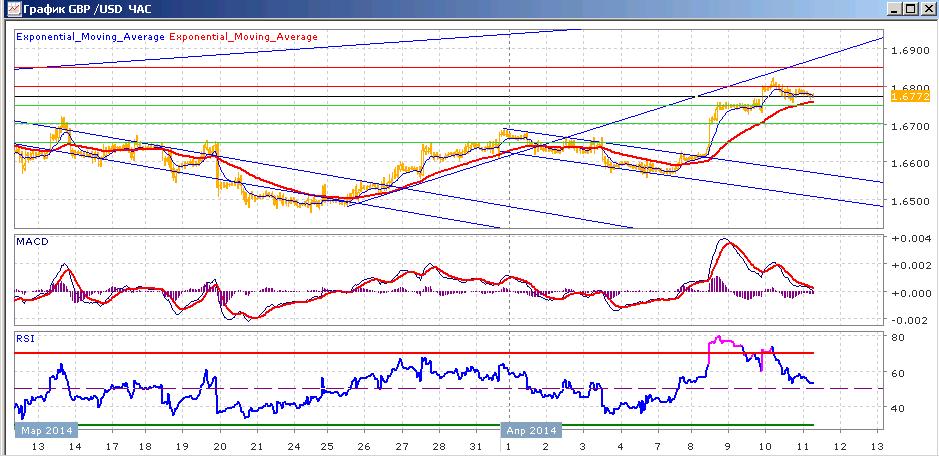Click the RSI axis value 80
This screenshot has width=939, height=457.
pyautogui.click(x=898, y=337)
